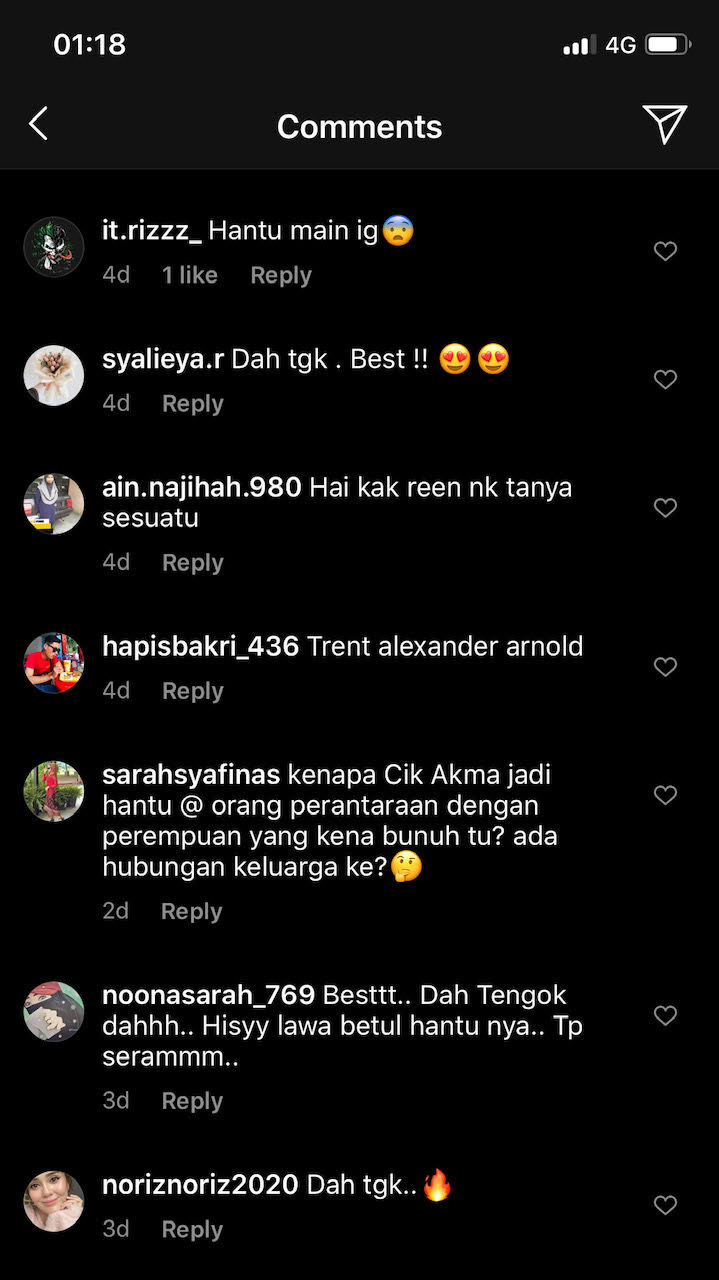Go back using the left arrow

(38, 125)
